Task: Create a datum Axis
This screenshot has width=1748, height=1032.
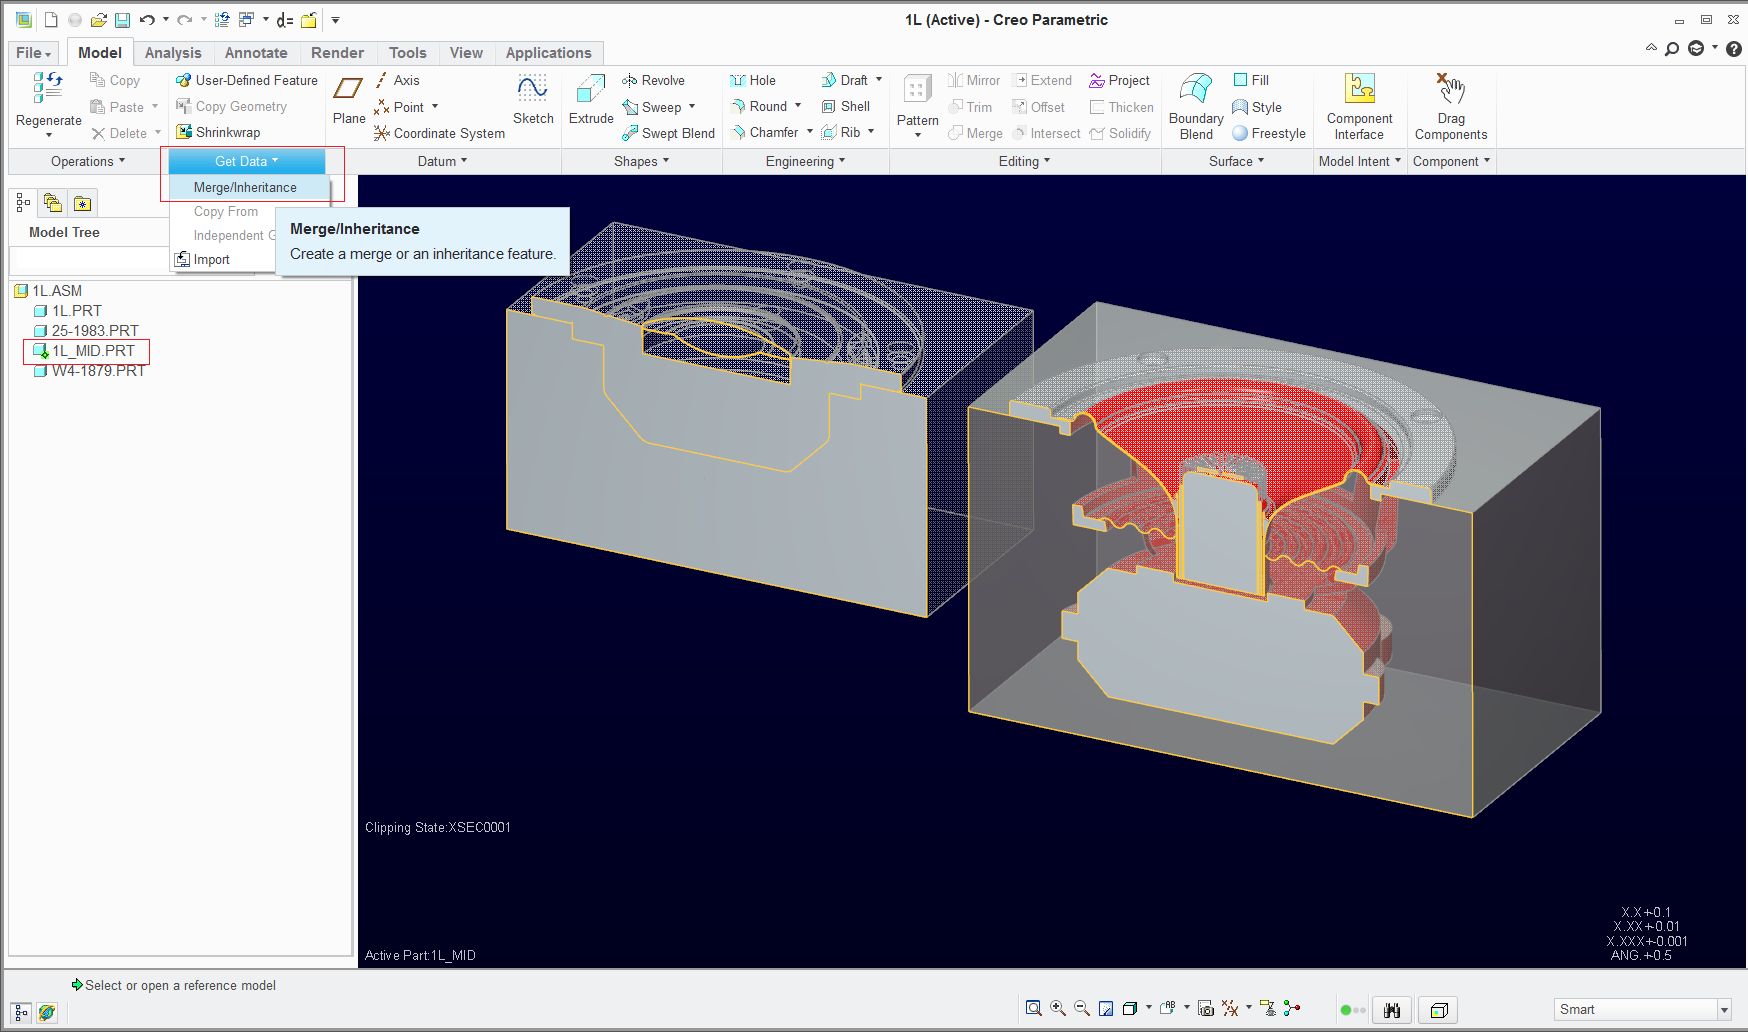Action: coord(396,80)
